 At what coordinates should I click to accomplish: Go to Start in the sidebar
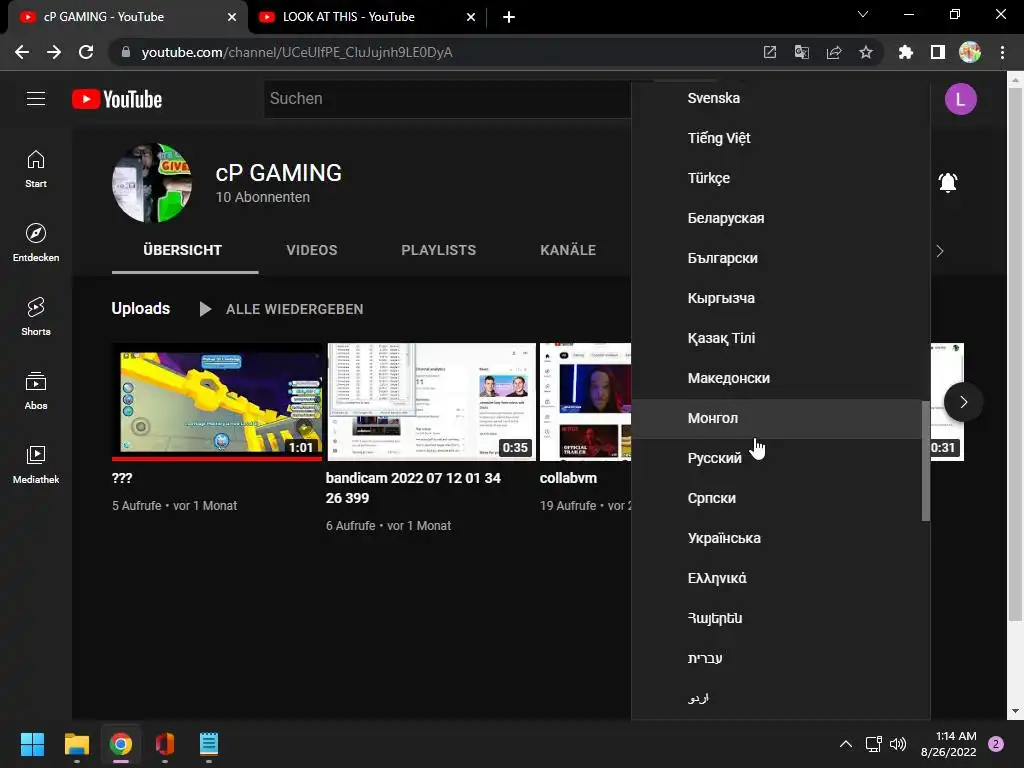(36, 169)
